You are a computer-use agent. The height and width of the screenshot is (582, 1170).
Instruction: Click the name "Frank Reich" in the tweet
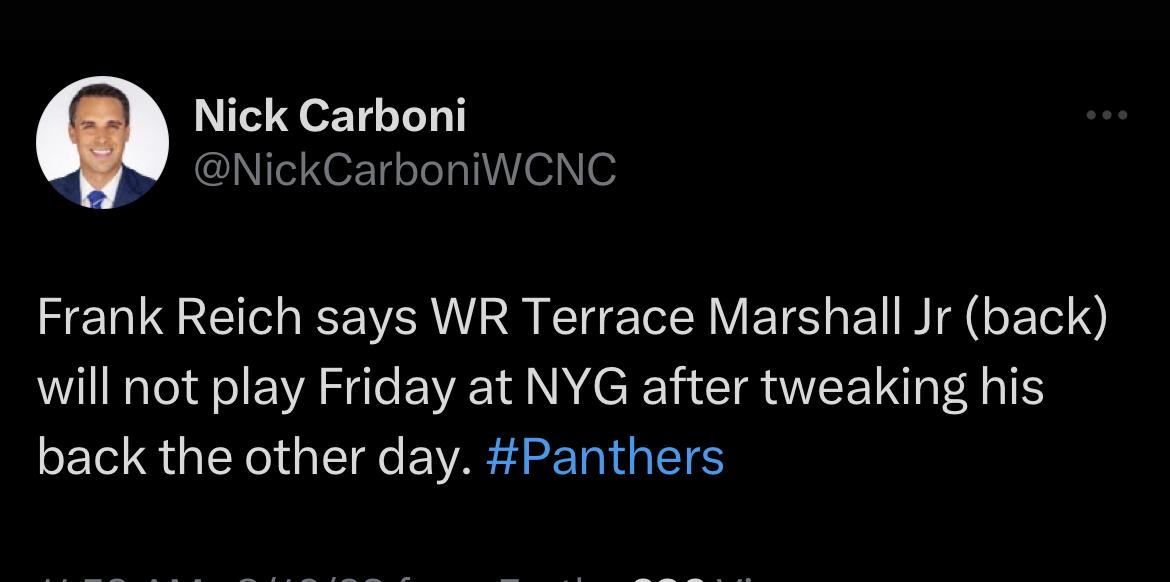pos(169,318)
